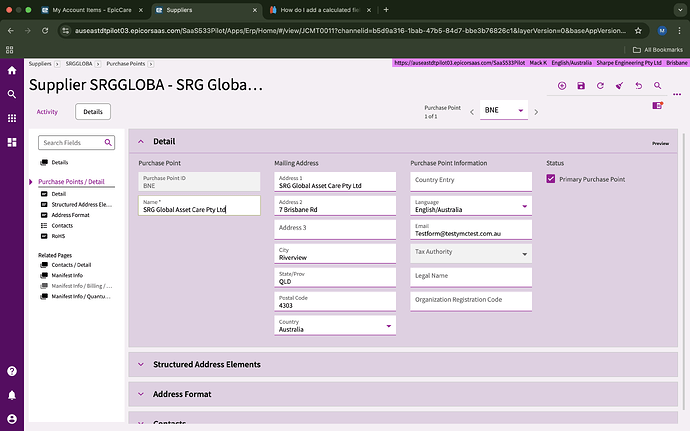The image size is (690, 431).
Task: Click the magnifier in Search Fields box
Action: pos(108,143)
